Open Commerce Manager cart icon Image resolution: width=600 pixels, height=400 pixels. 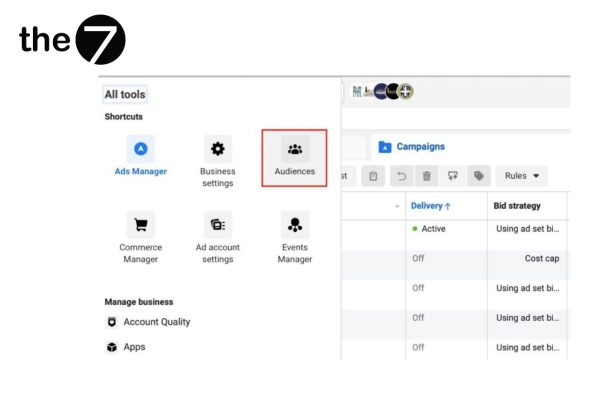coord(141,224)
